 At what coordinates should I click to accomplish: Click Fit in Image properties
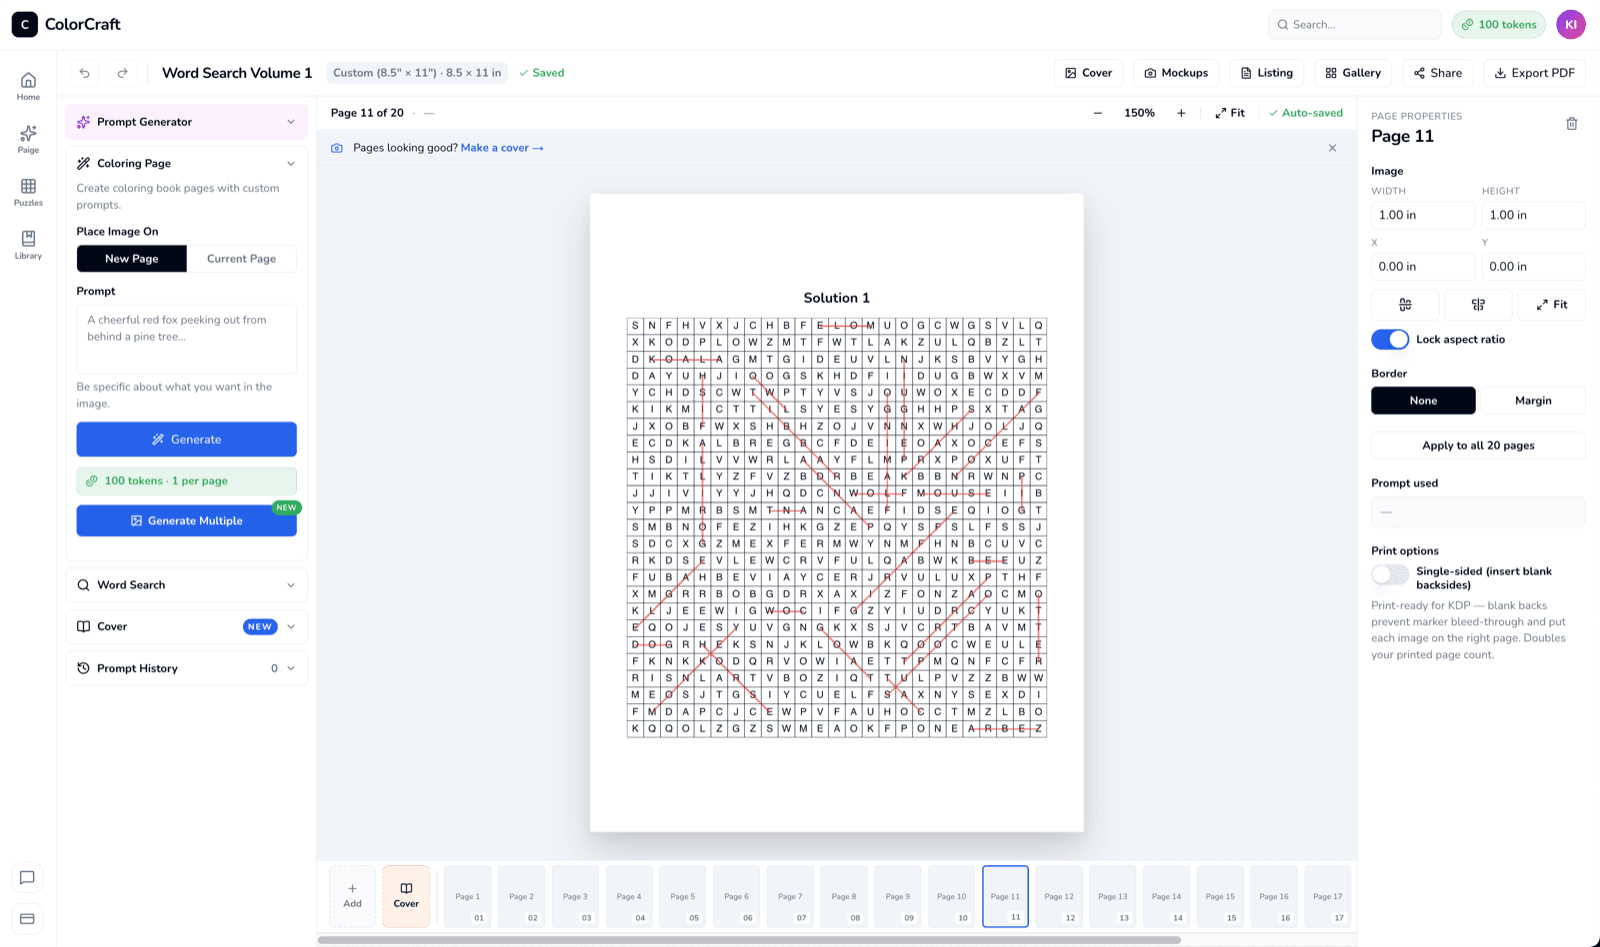1551,304
